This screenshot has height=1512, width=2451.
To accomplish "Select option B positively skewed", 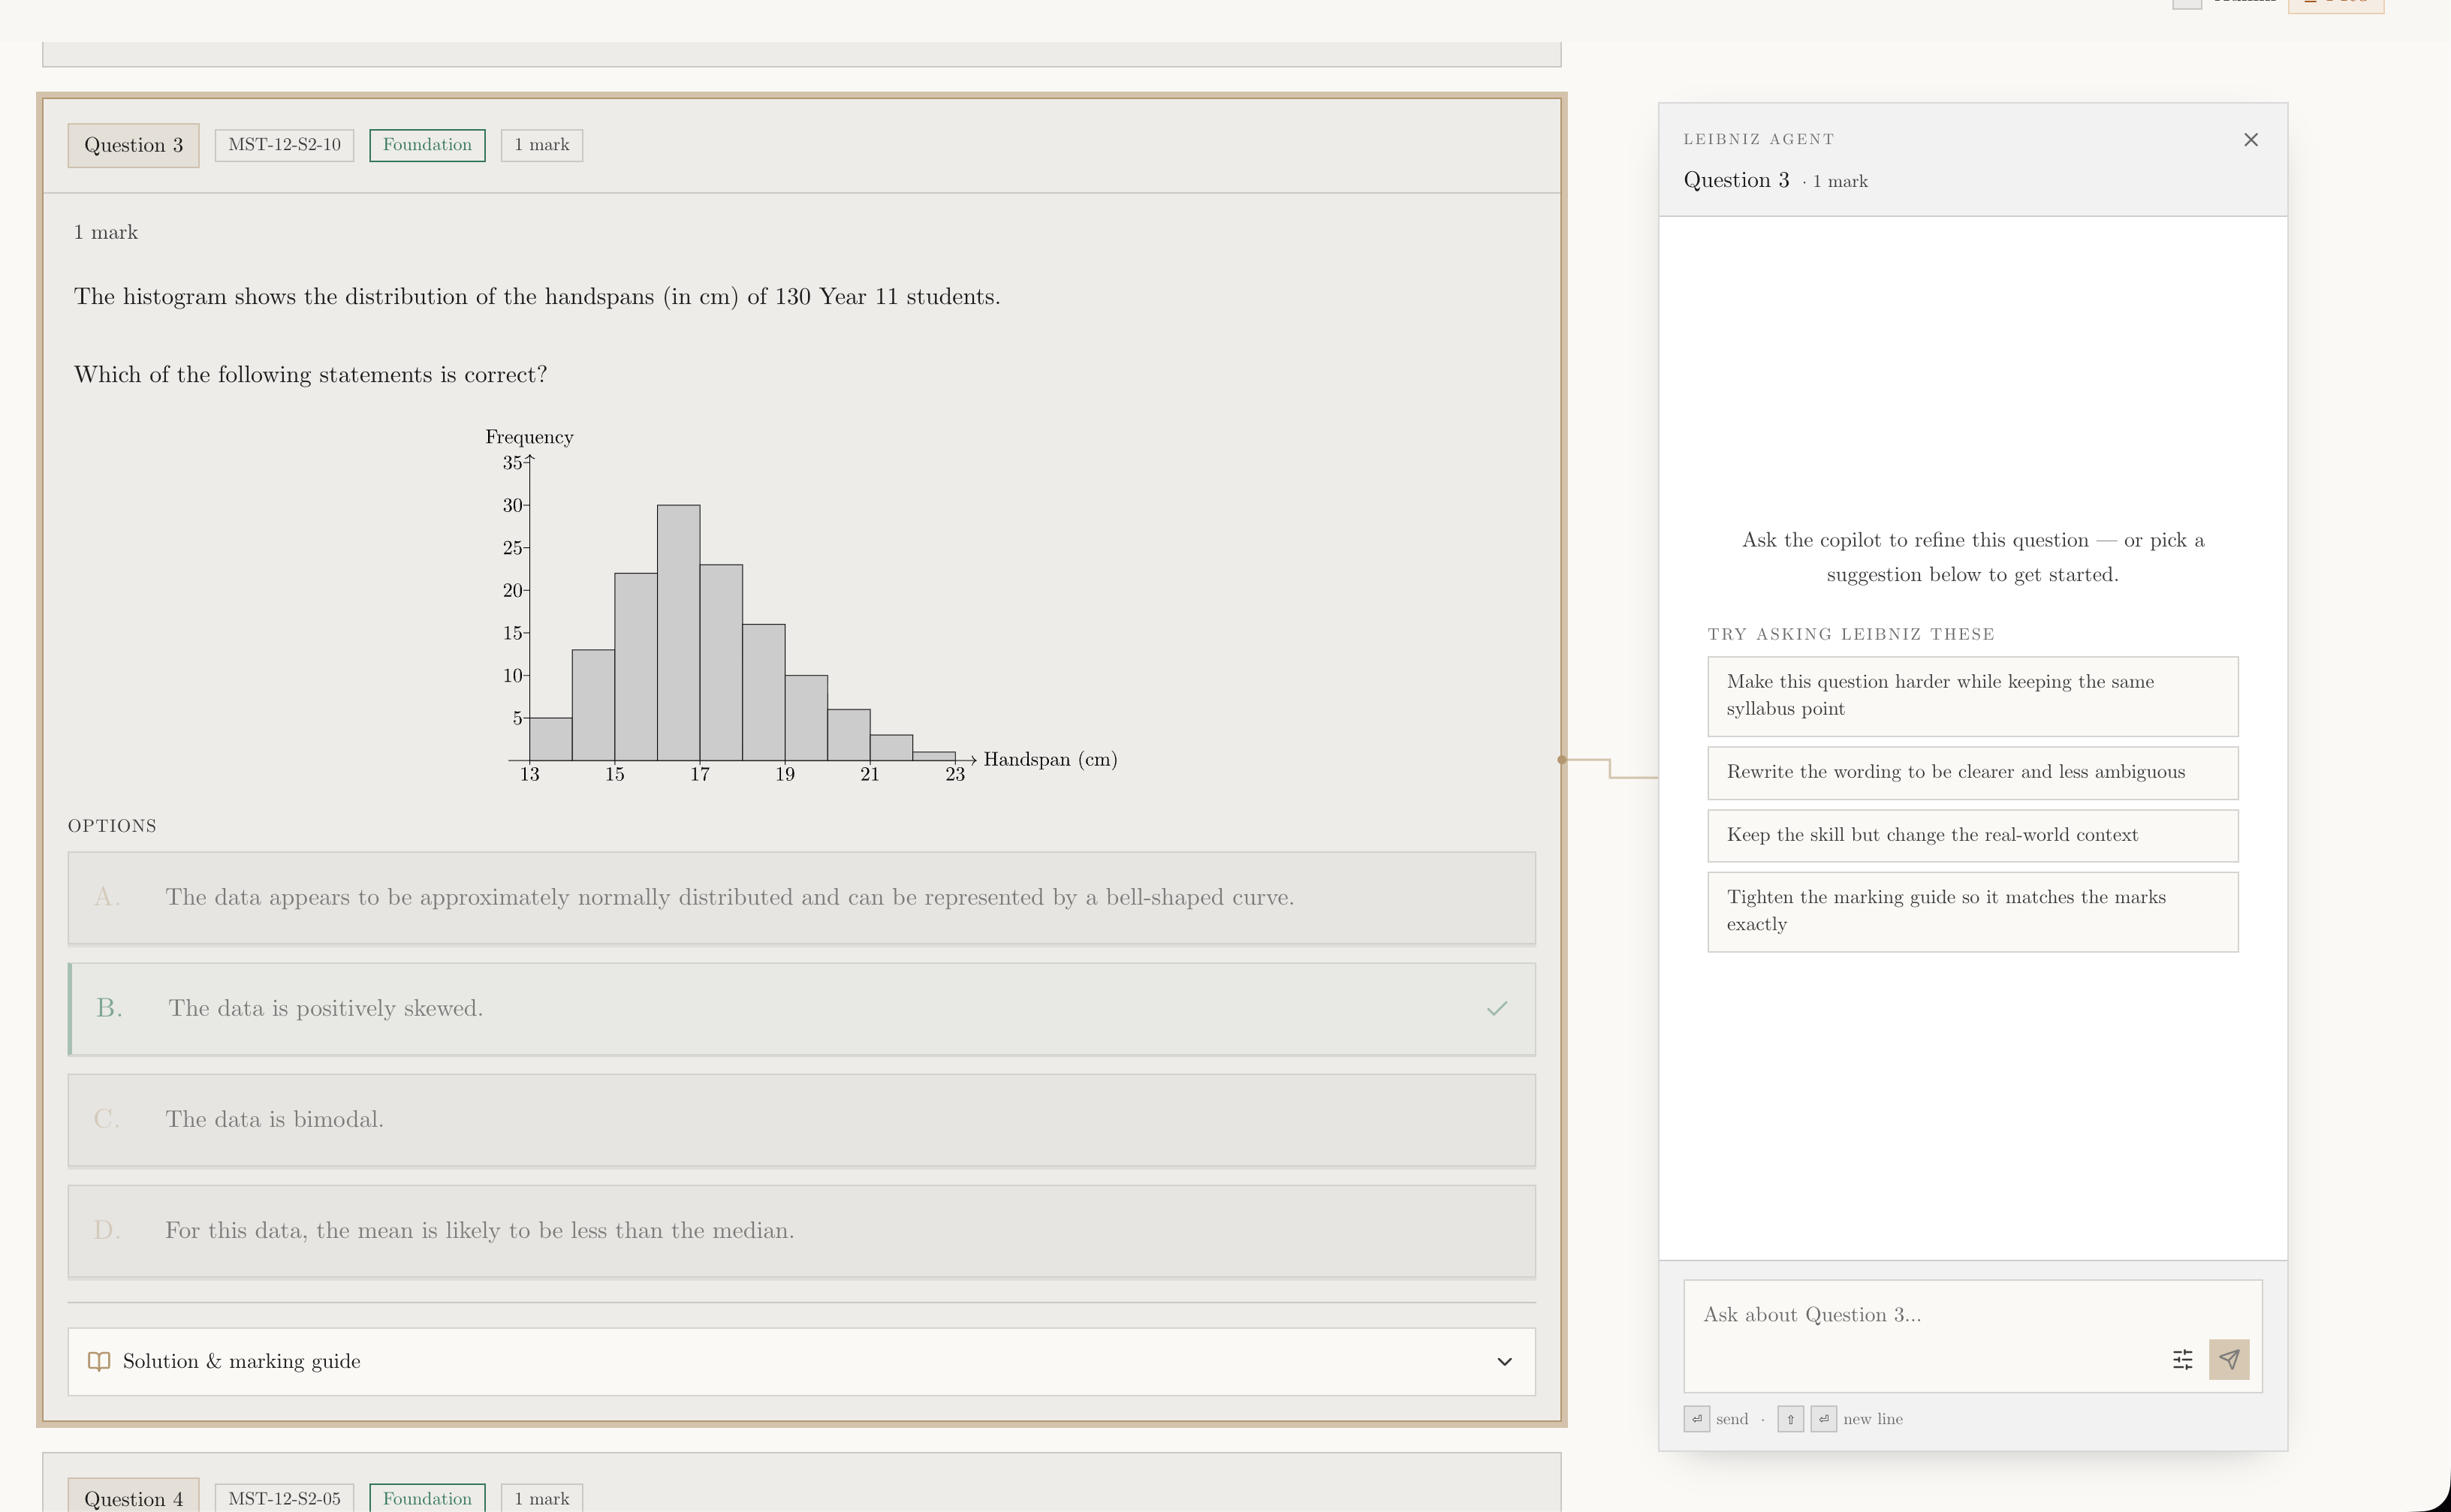I will point(801,1008).
